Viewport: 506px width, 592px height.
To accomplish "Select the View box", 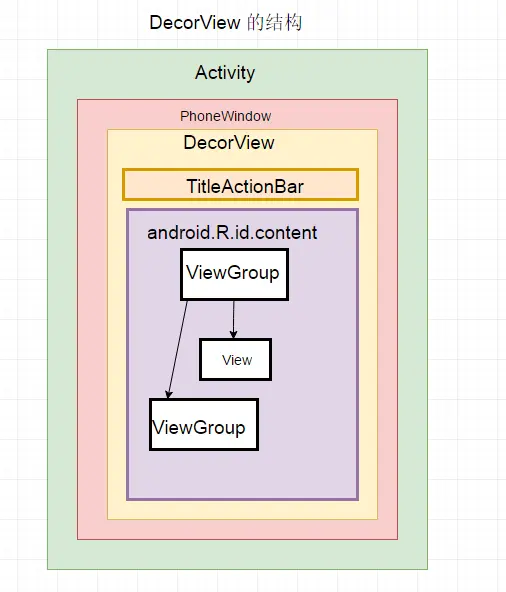I will 236,359.
